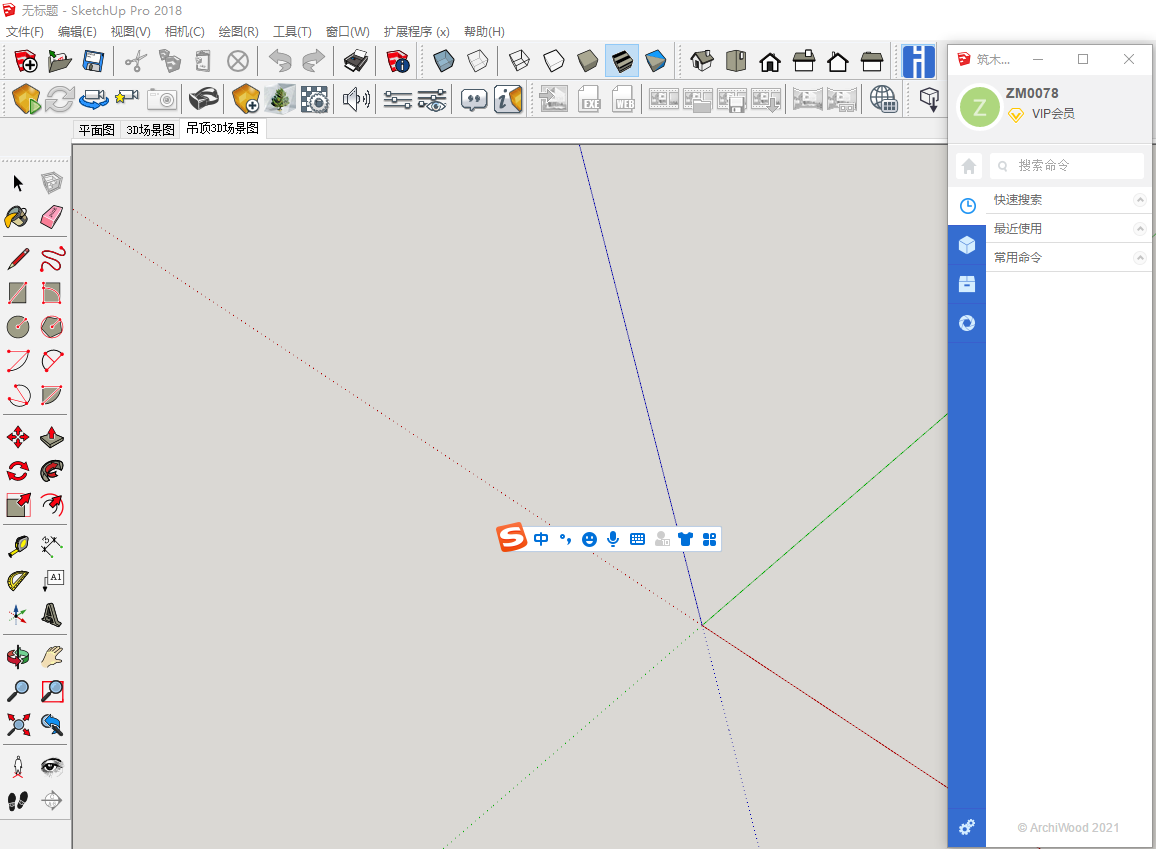Select the Line pencil tool
The image size is (1156, 849).
click(x=18, y=259)
